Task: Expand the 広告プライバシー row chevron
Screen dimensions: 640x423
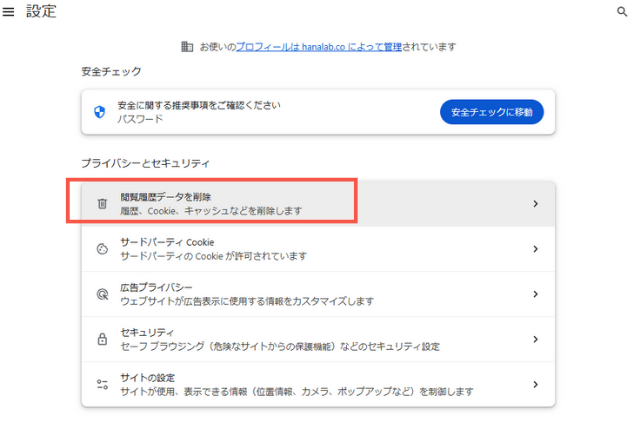Action: point(535,294)
